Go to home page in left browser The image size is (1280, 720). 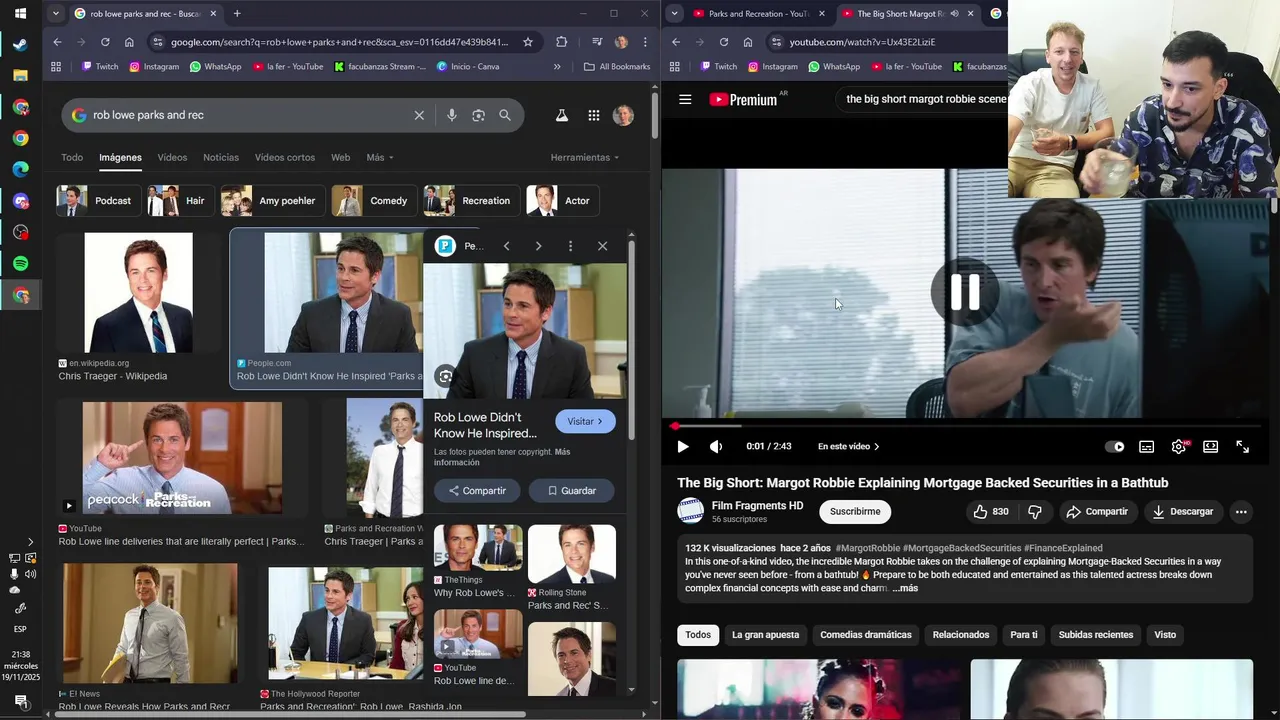click(x=129, y=42)
